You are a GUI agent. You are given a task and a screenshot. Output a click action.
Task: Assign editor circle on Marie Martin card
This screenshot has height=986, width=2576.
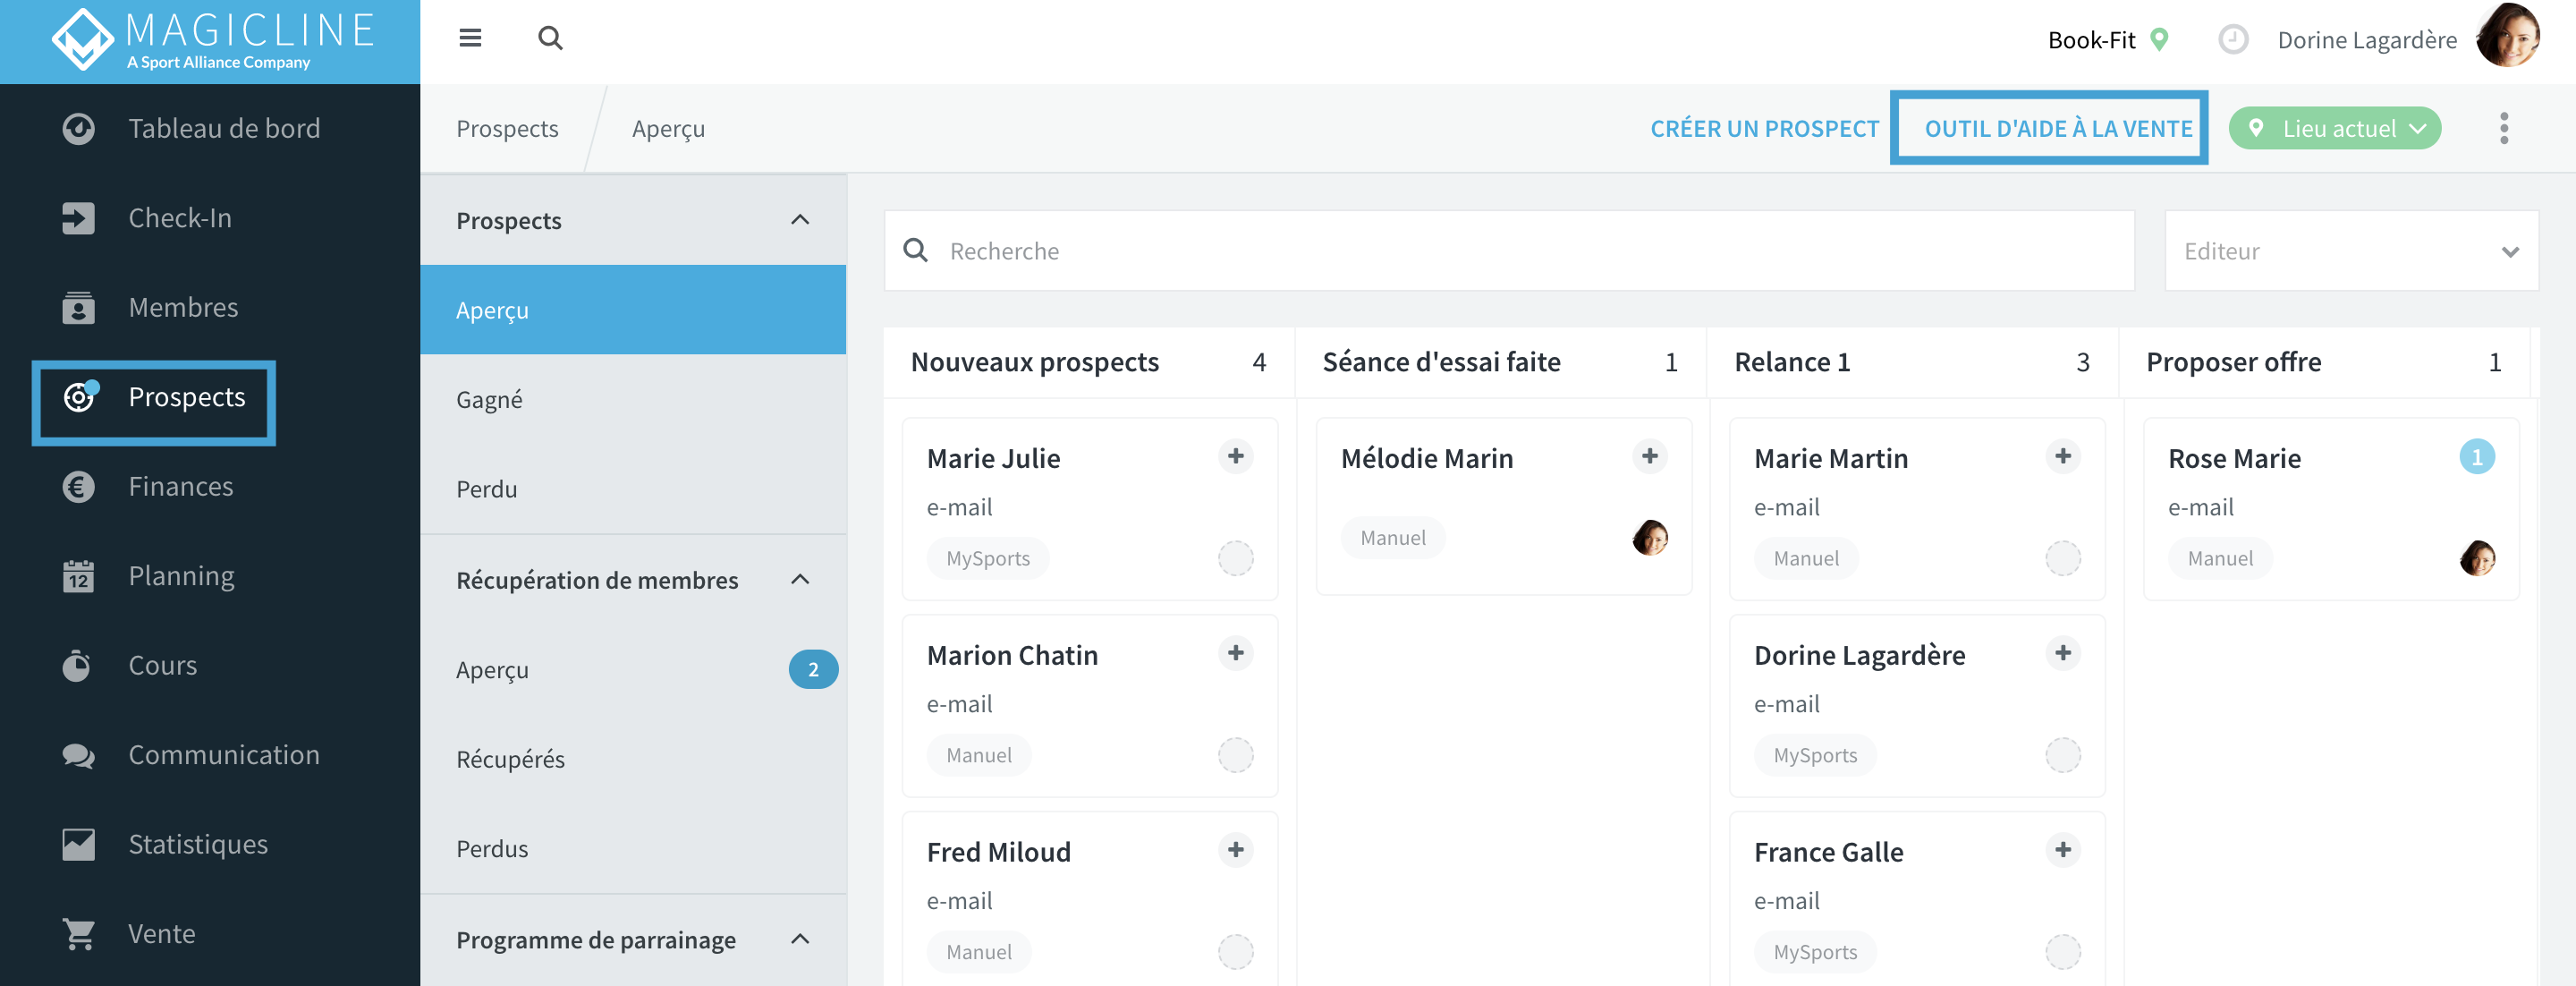pyautogui.click(x=2063, y=558)
